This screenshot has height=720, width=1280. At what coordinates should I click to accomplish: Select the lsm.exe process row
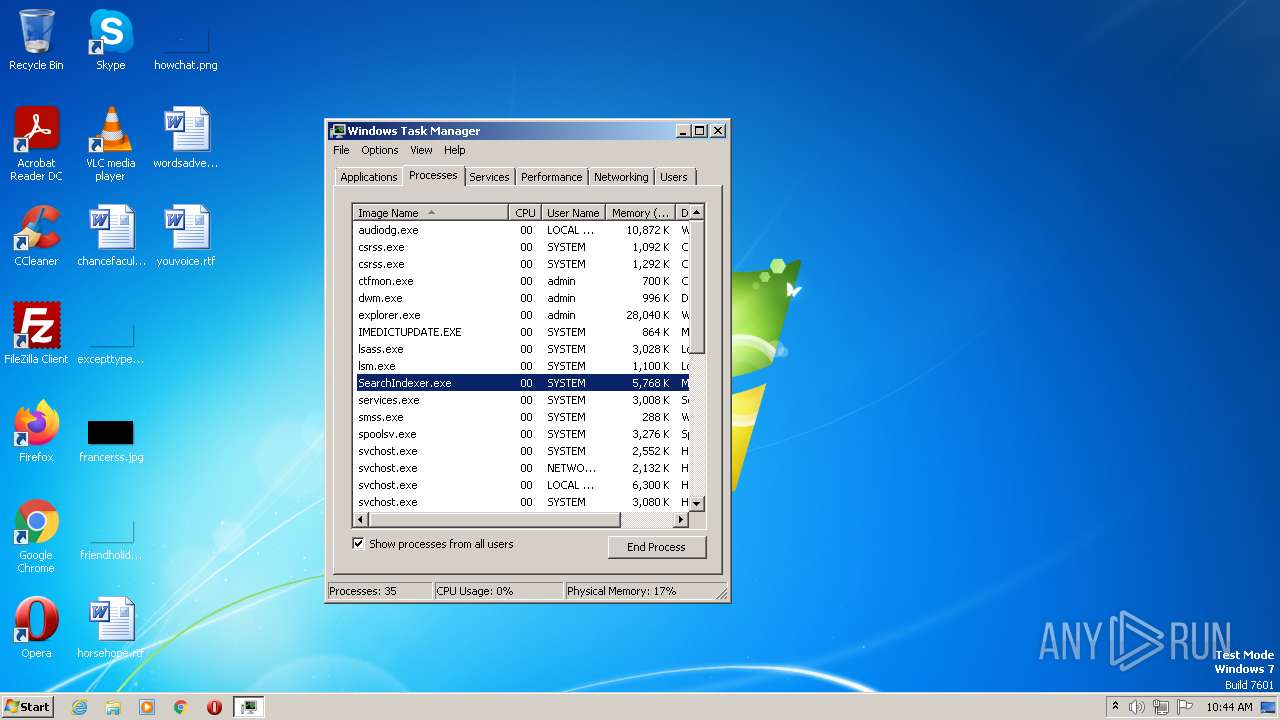click(522, 366)
